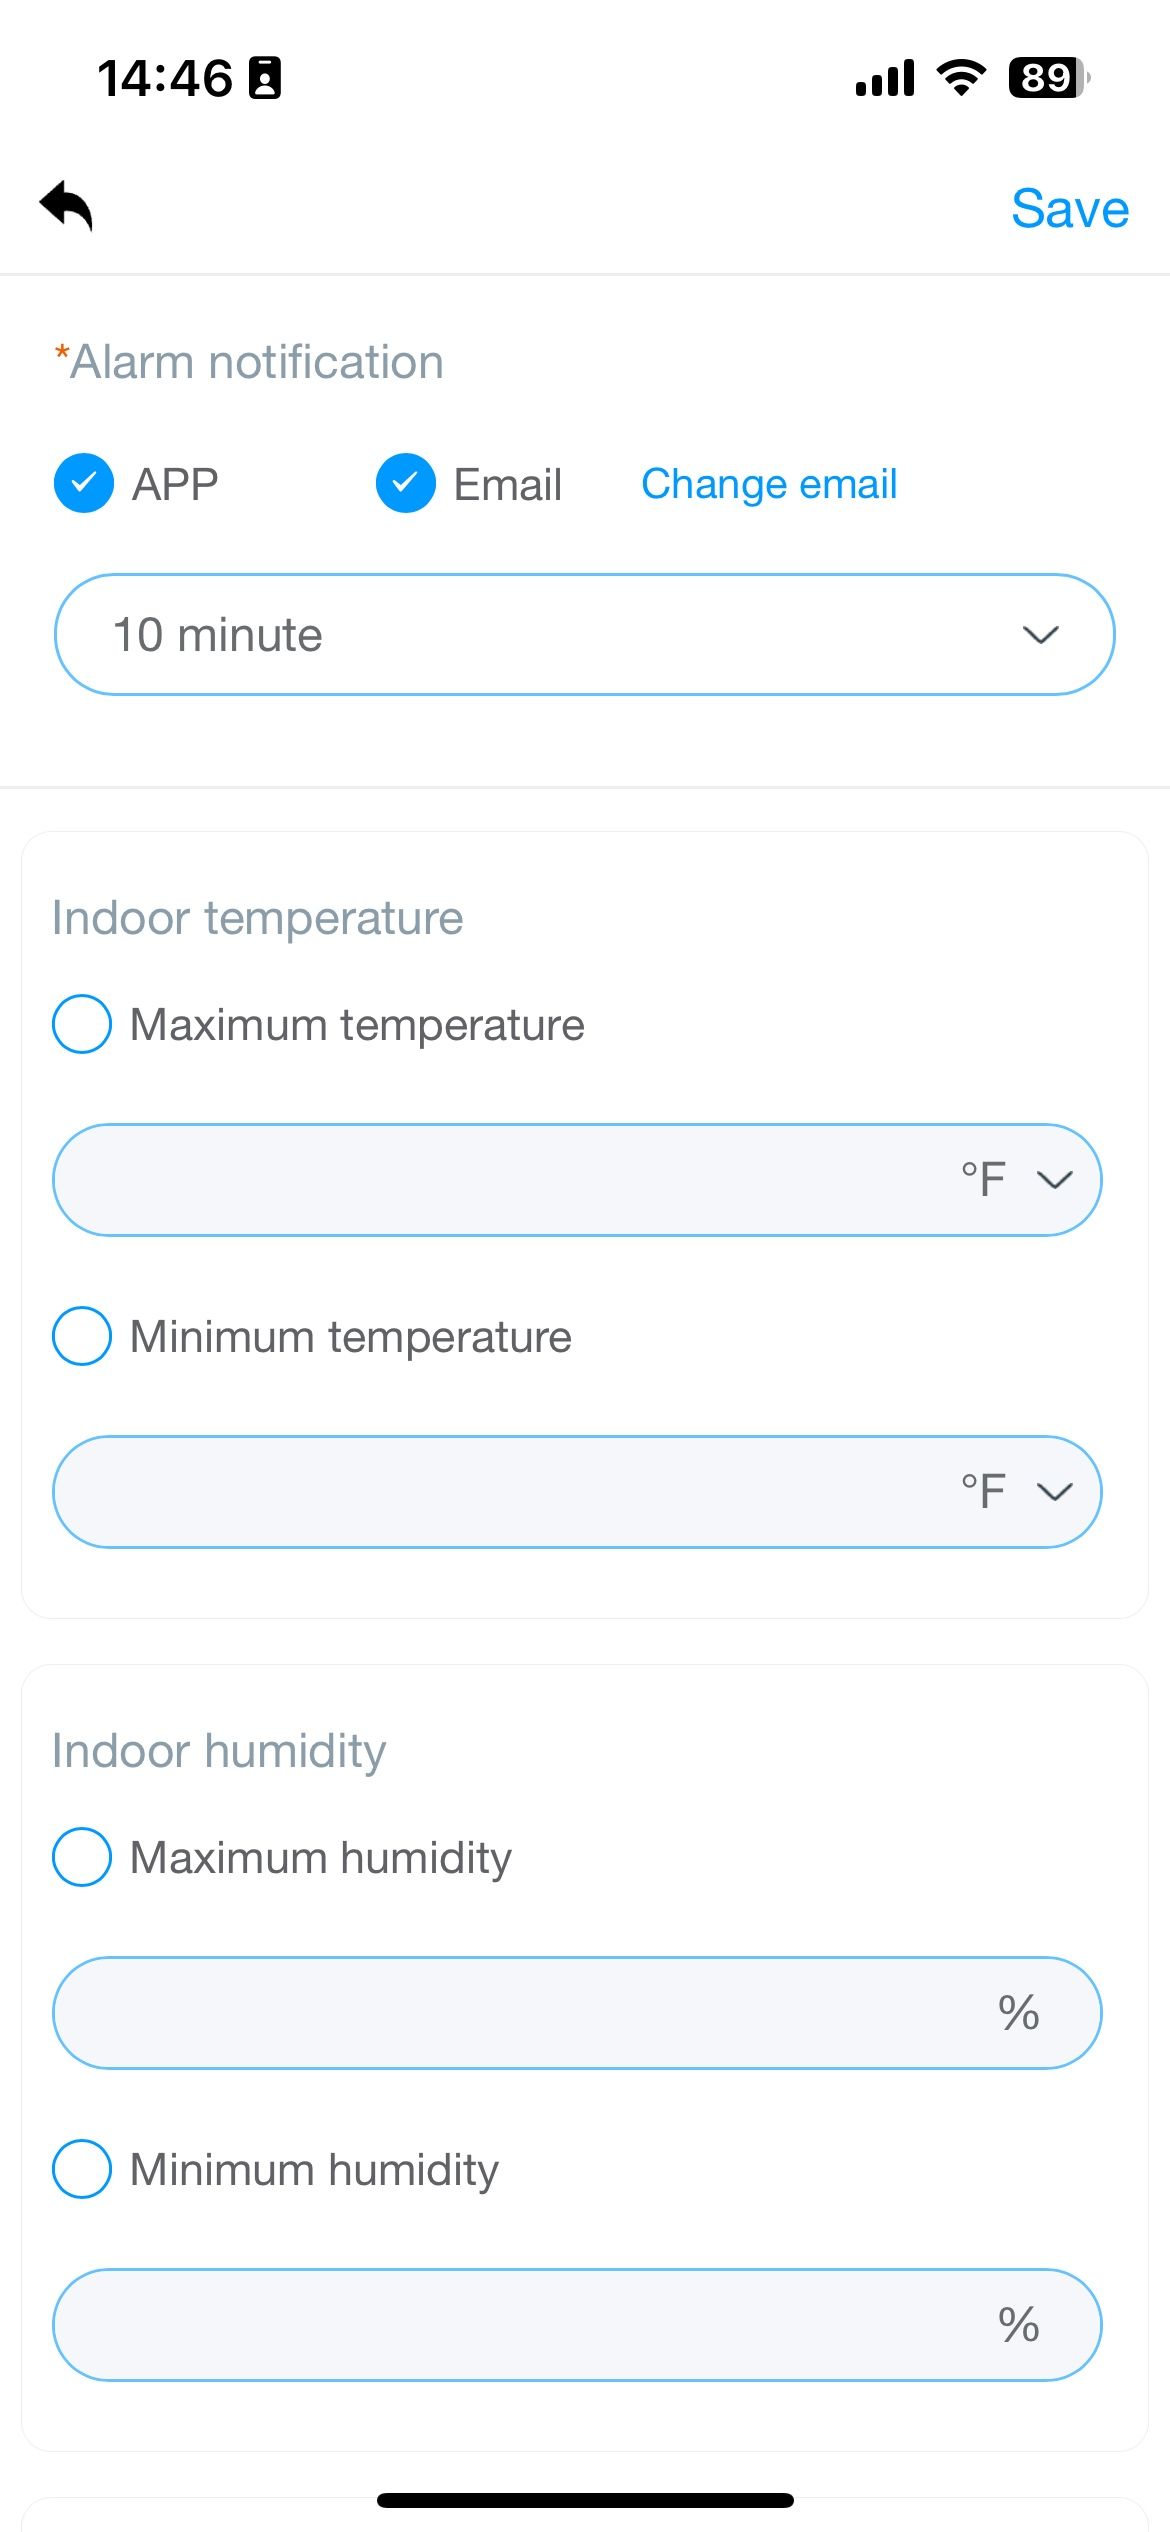Screen dimensions: 1170x2532
Task: Click the back arrow to return
Action: 67,207
